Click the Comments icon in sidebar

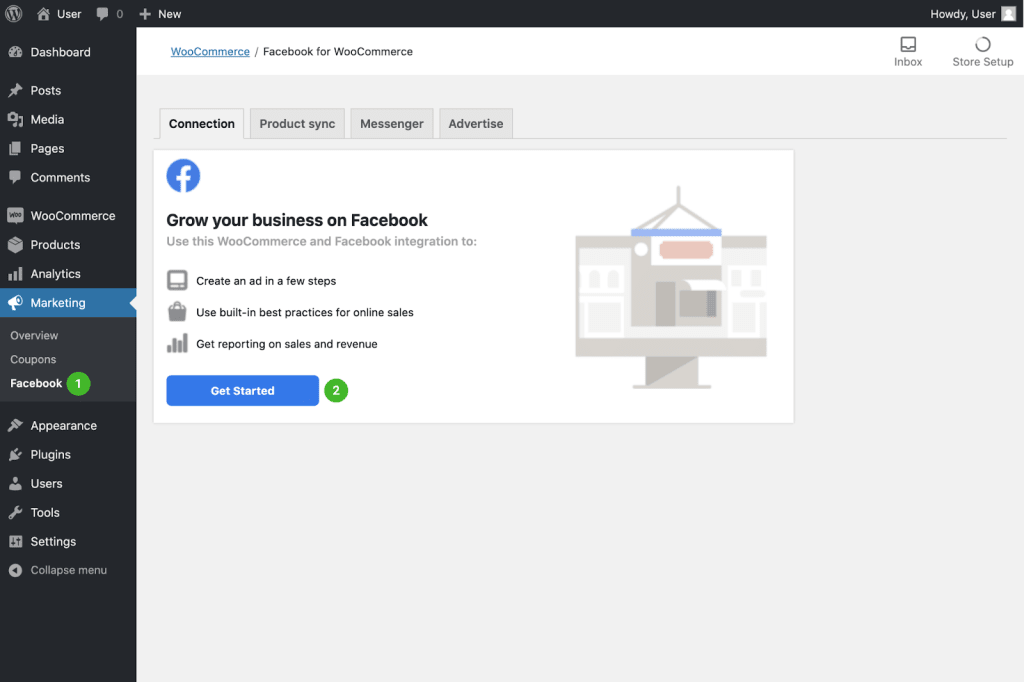[x=16, y=177]
